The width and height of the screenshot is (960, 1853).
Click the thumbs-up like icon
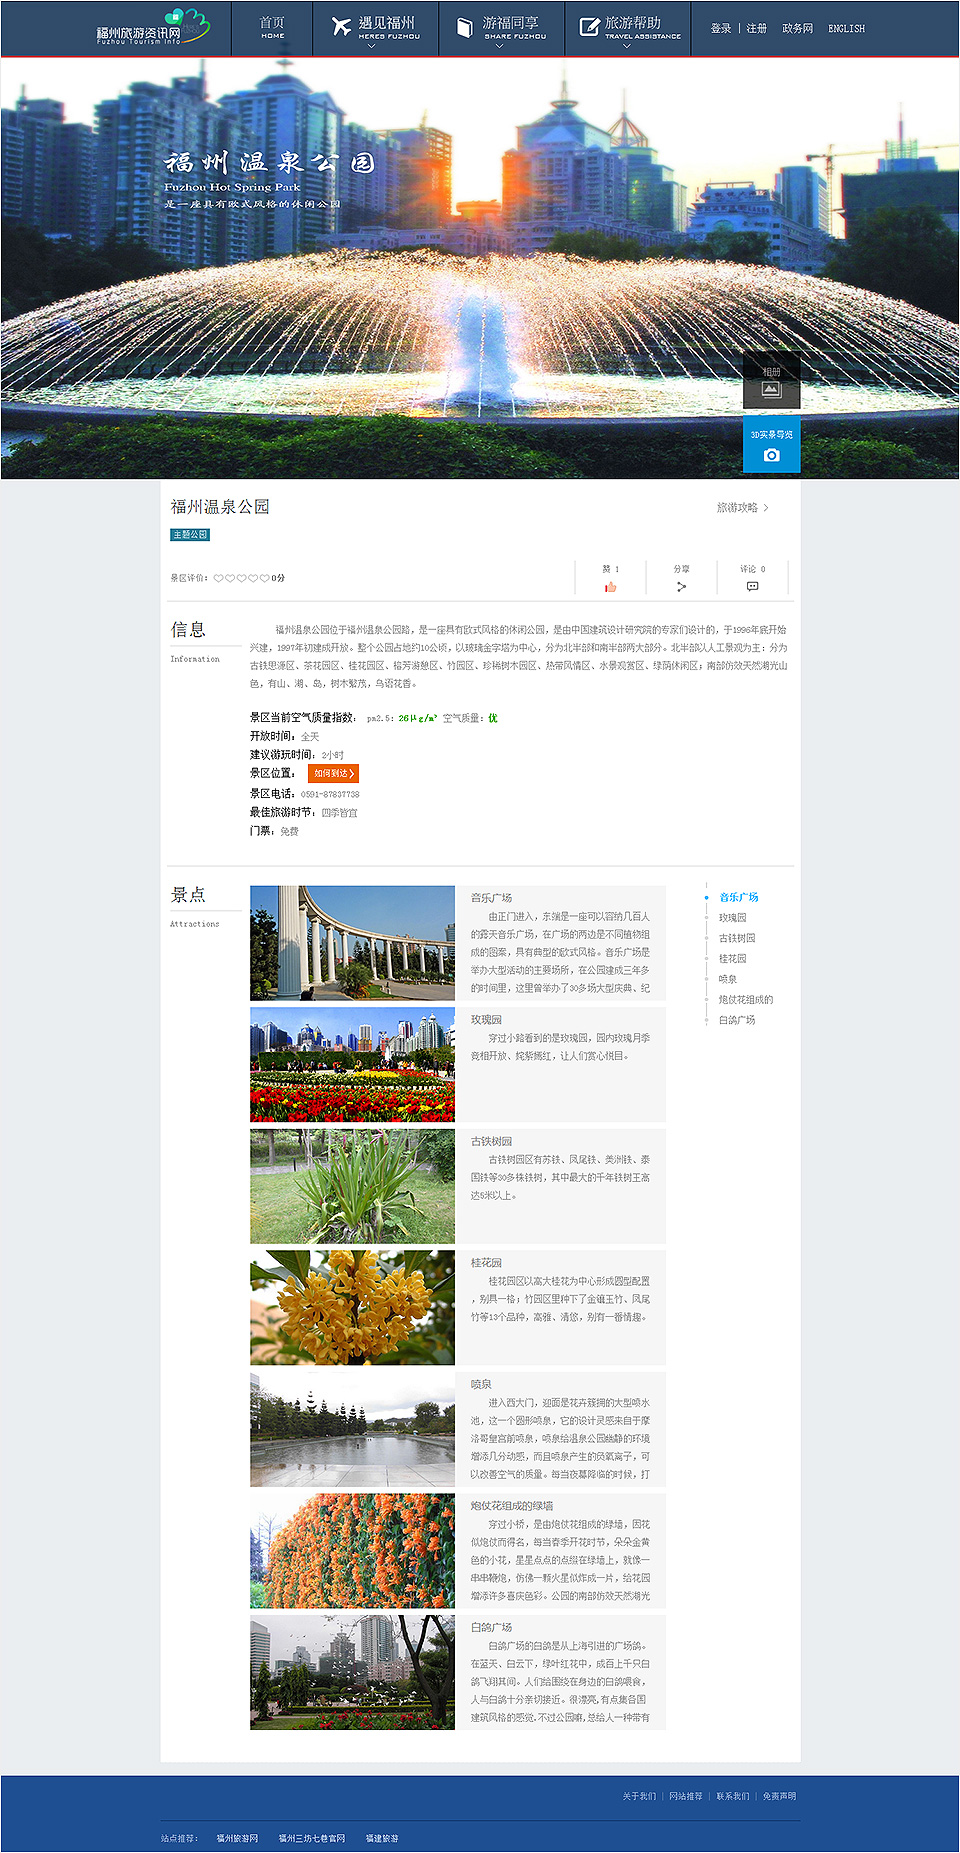(610, 587)
